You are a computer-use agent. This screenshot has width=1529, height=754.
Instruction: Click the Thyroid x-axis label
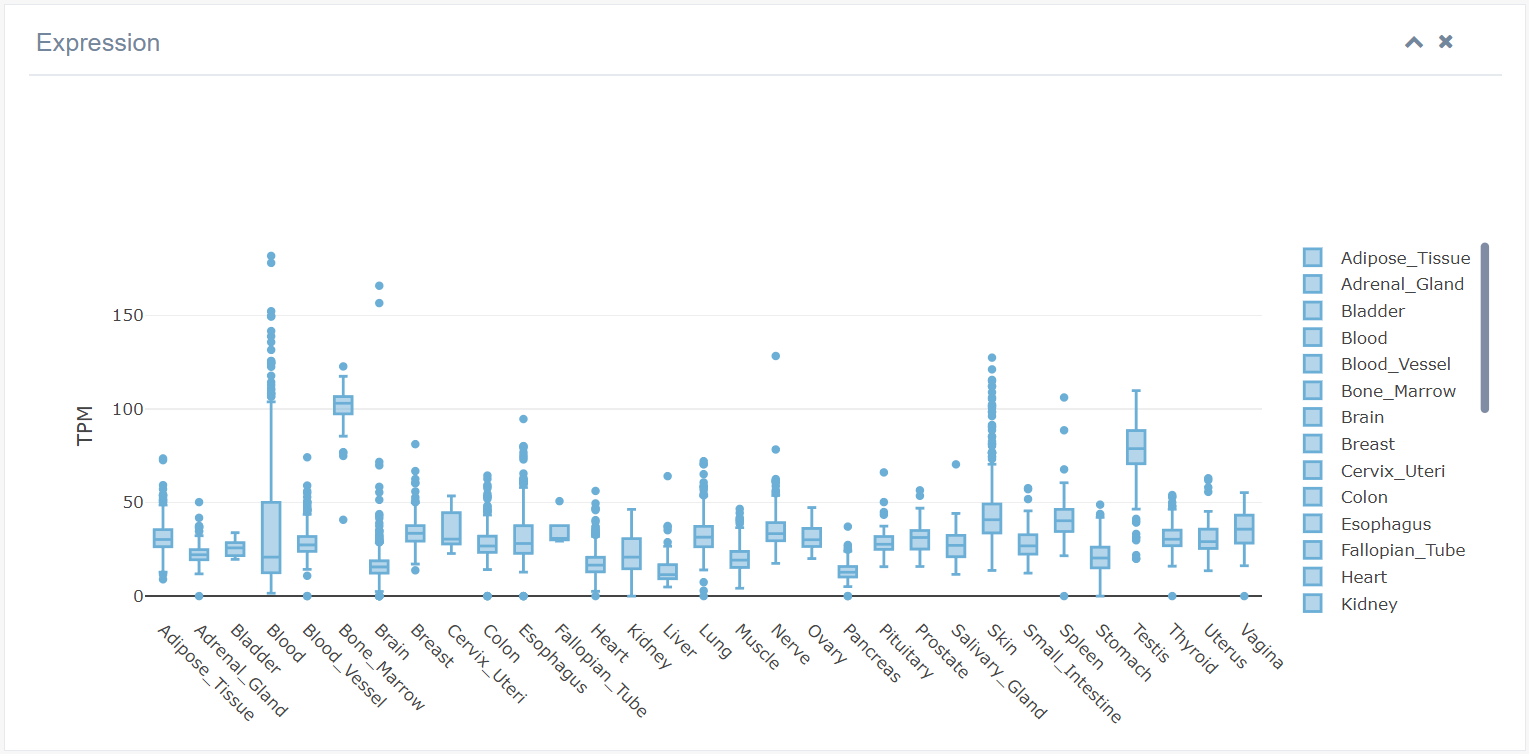[x=1192, y=648]
